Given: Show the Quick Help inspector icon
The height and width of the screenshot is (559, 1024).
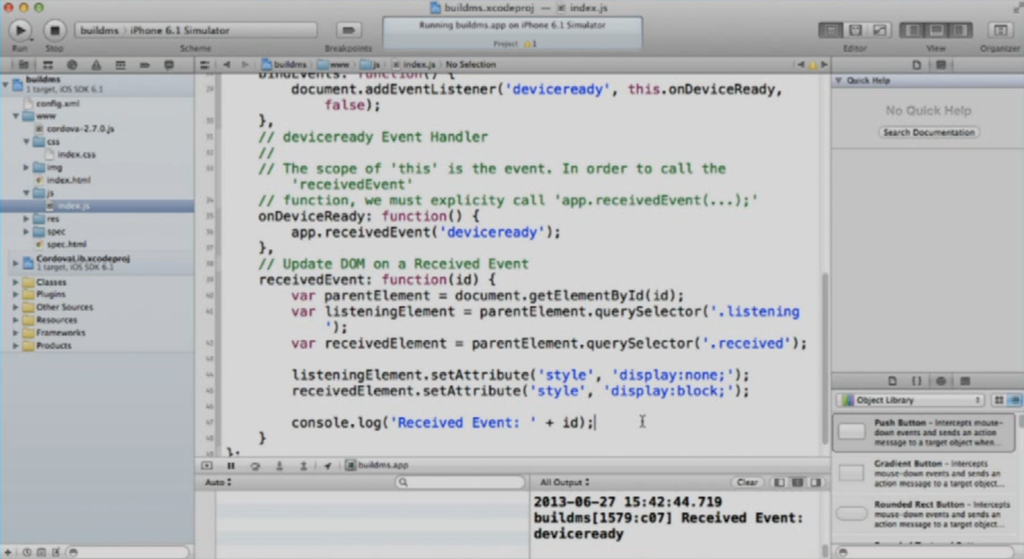Looking at the screenshot, I should coord(941,65).
